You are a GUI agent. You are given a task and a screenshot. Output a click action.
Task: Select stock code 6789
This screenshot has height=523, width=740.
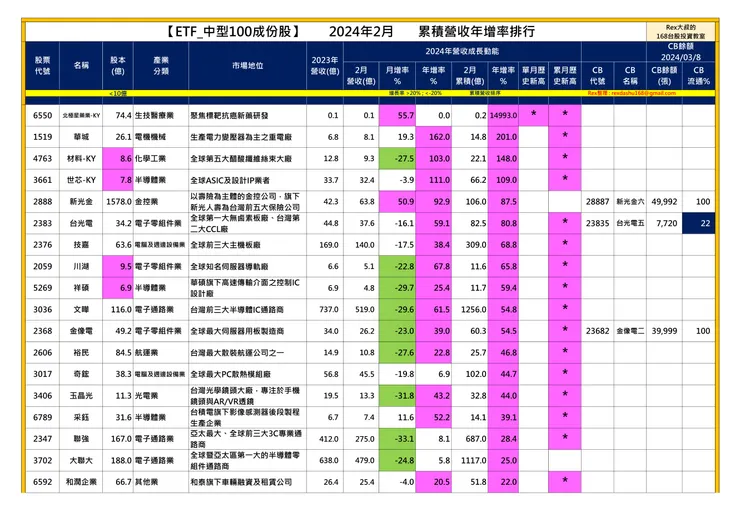point(42,417)
